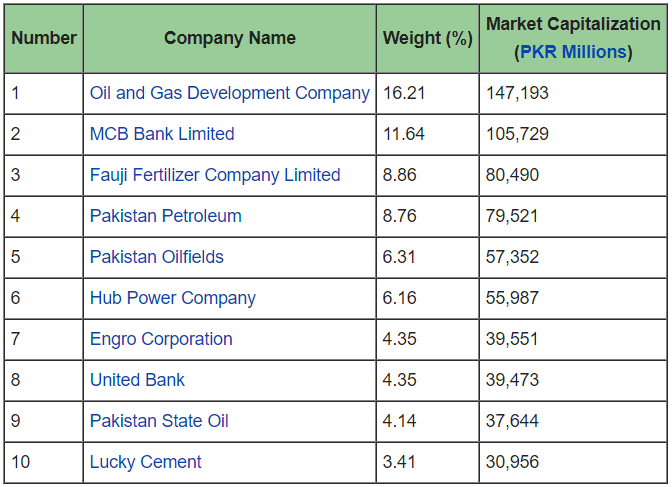Follow the United Bank link
The height and width of the screenshot is (487, 672).
tap(137, 380)
